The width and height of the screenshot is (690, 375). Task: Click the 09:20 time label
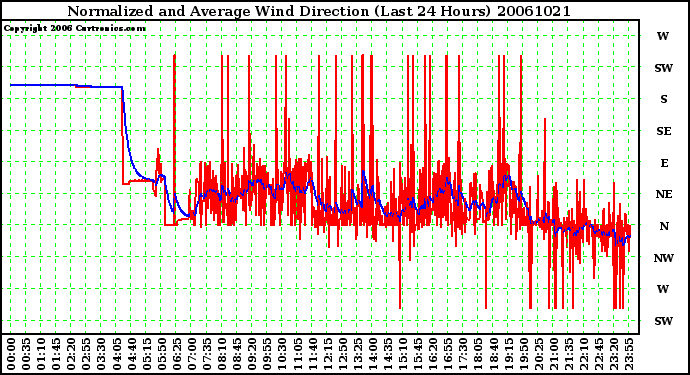click(252, 354)
